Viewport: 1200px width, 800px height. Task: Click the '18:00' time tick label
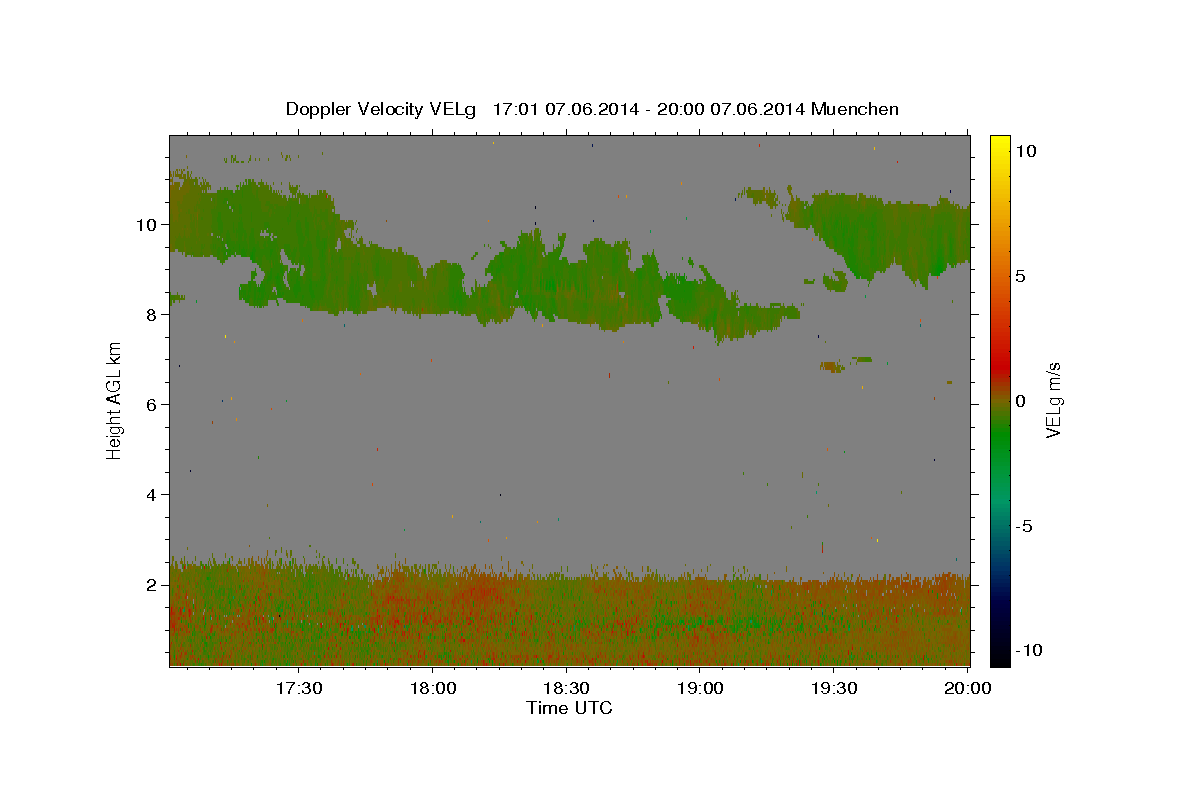point(433,688)
